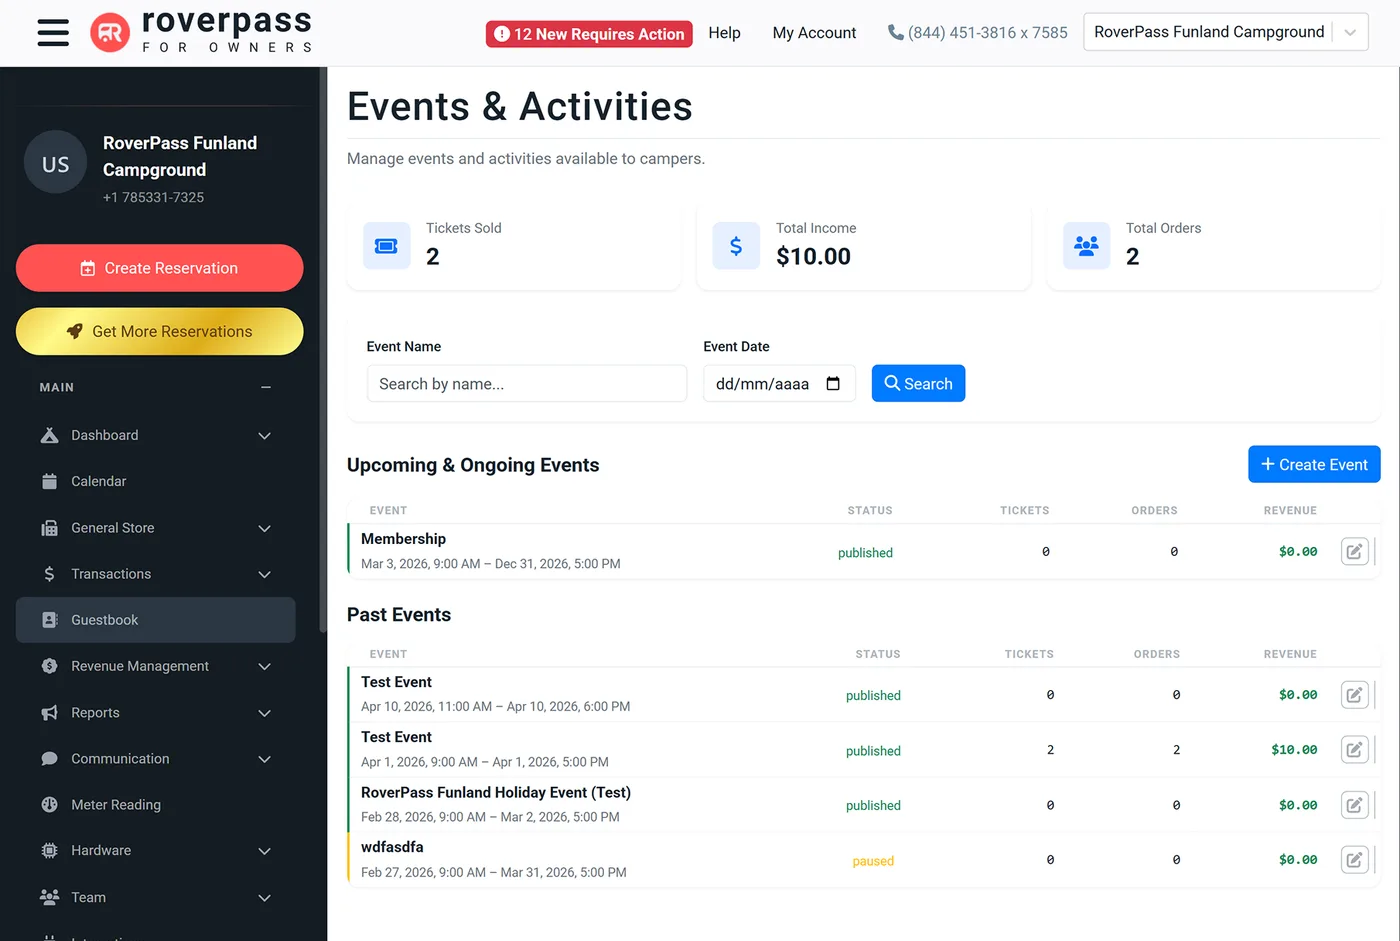Edit the wdfasdfa event row
The height and width of the screenshot is (941, 1400).
pyautogui.click(x=1354, y=859)
